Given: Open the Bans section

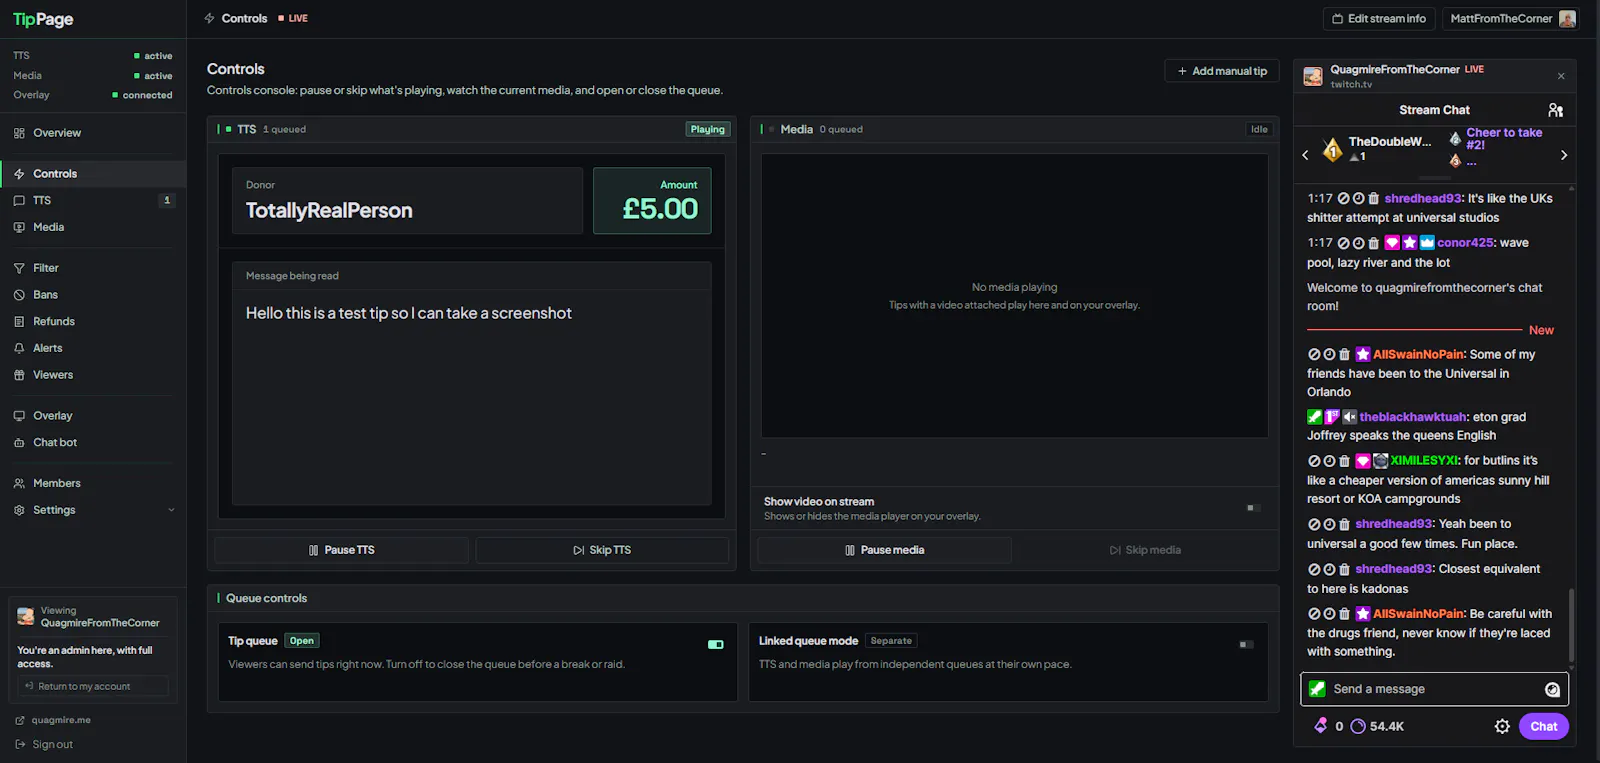Looking at the screenshot, I should coord(93,295).
